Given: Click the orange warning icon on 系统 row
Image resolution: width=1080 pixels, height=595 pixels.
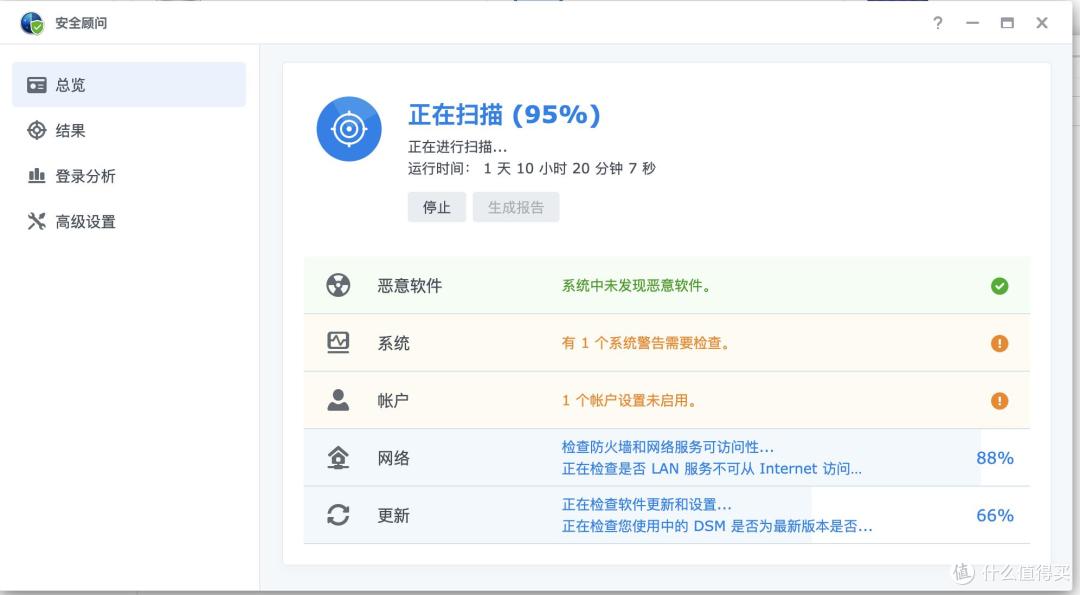Looking at the screenshot, I should point(999,343).
